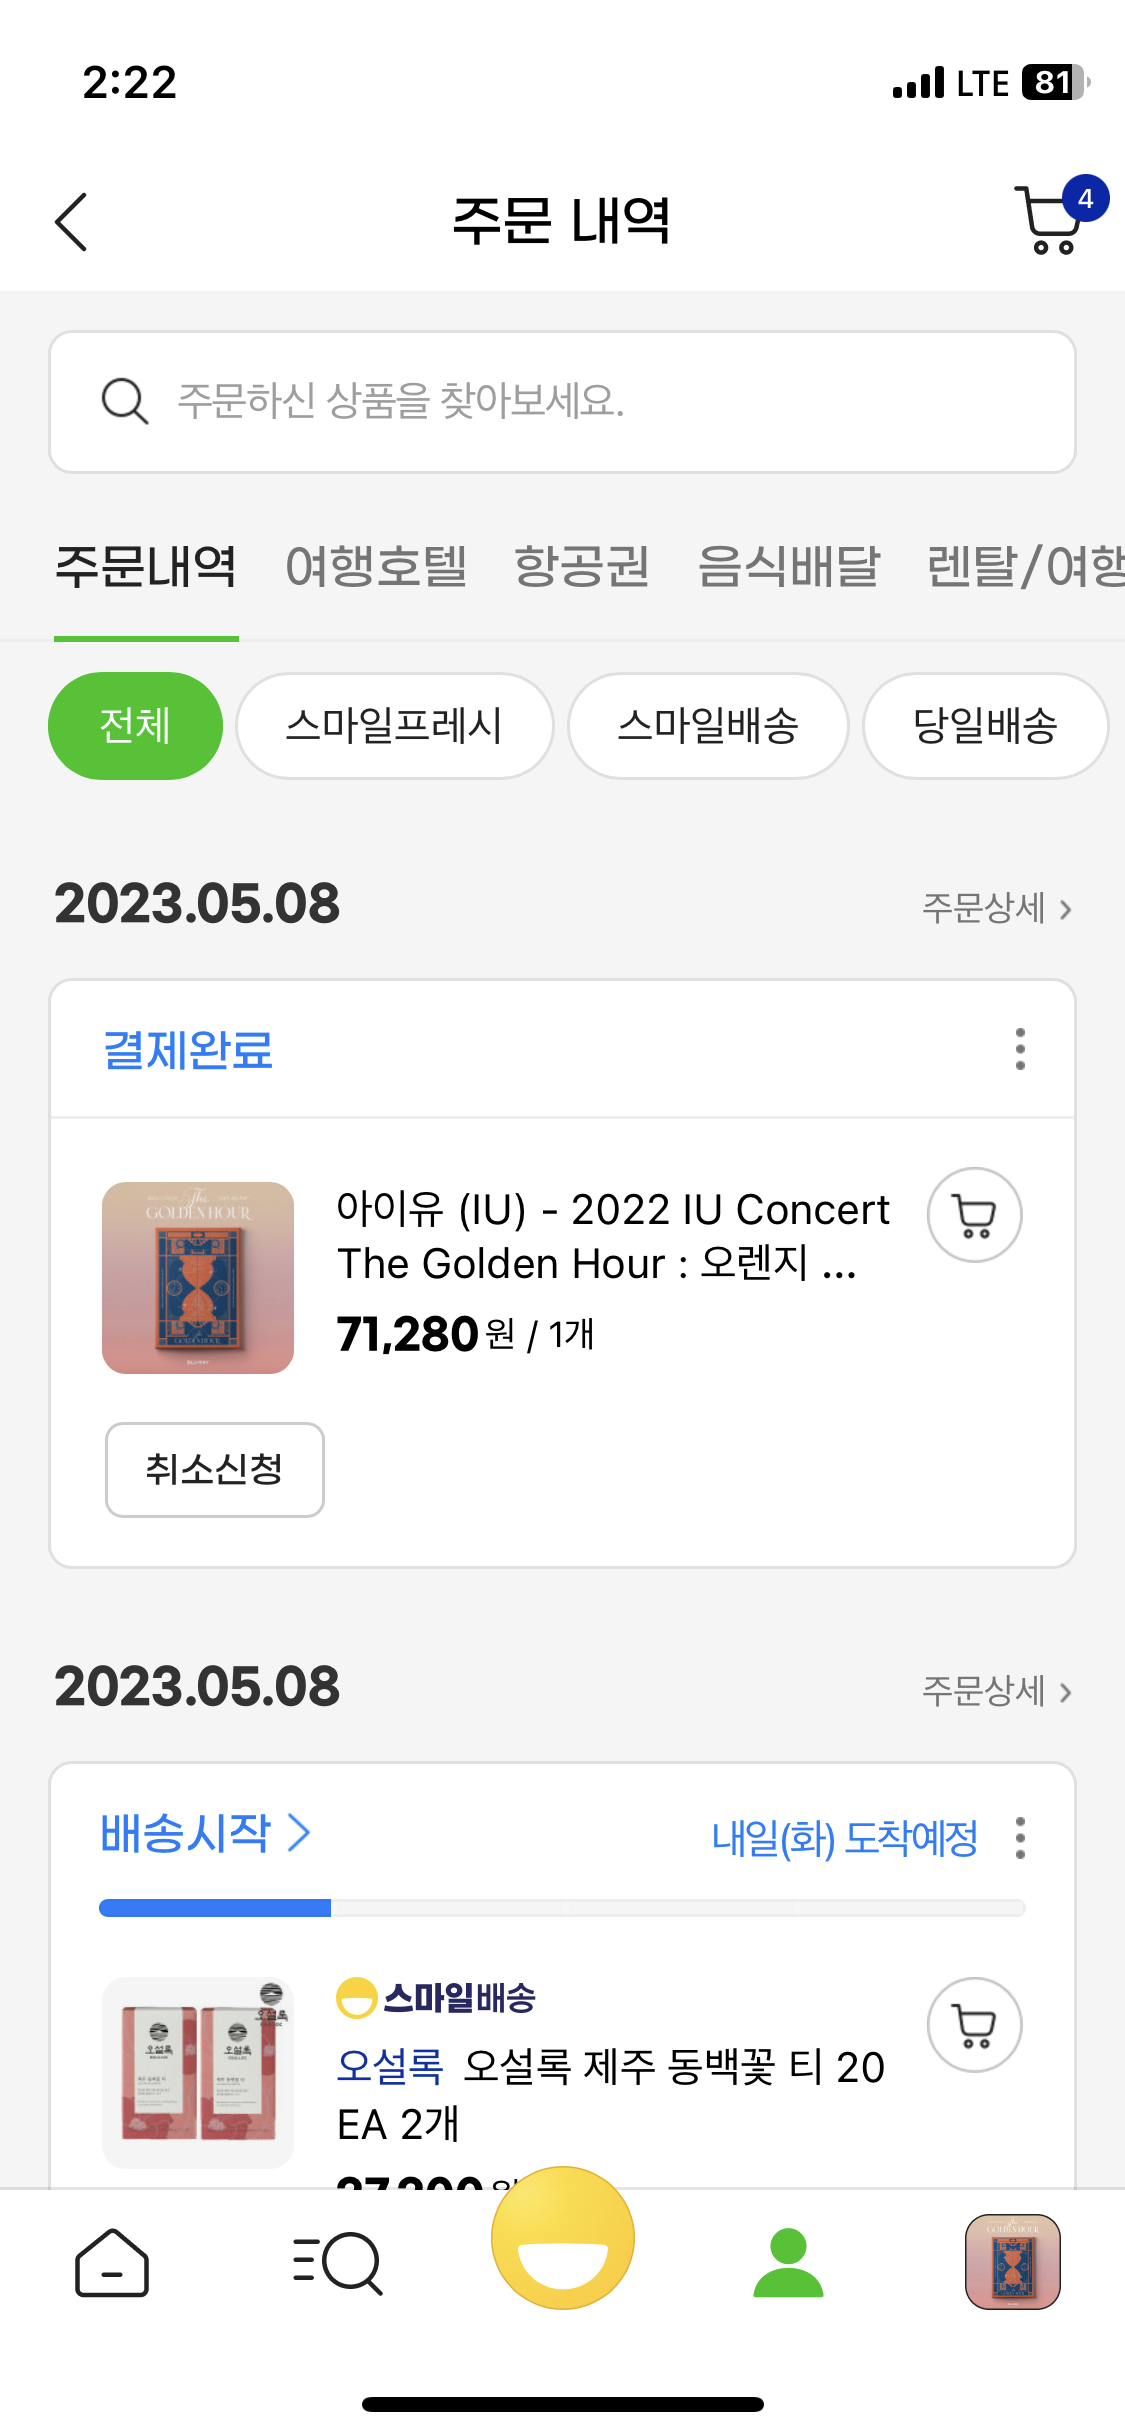This screenshot has width=1125, height=2436.
Task: Open more options for 결제완료 order
Action: pos(1020,1049)
